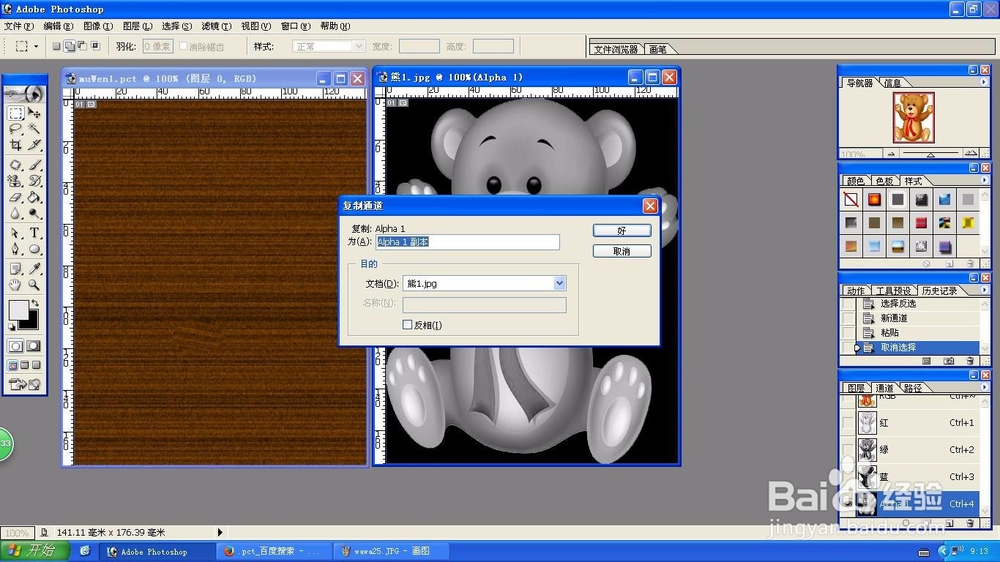Select the Slice tool

pos(34,145)
